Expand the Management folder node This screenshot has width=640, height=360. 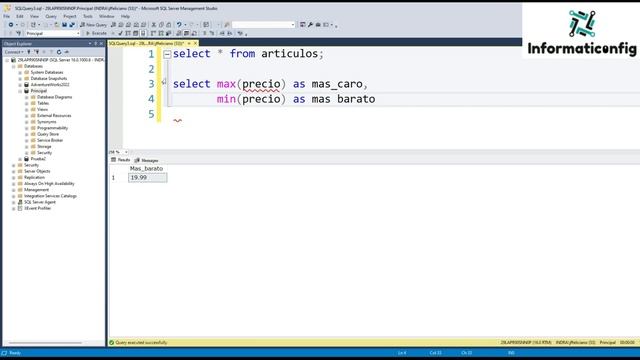tap(13, 190)
